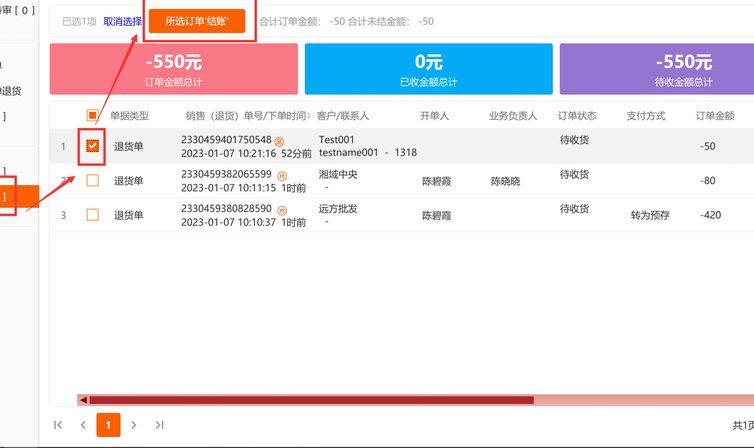Click the 开单人 column header

tap(434, 116)
